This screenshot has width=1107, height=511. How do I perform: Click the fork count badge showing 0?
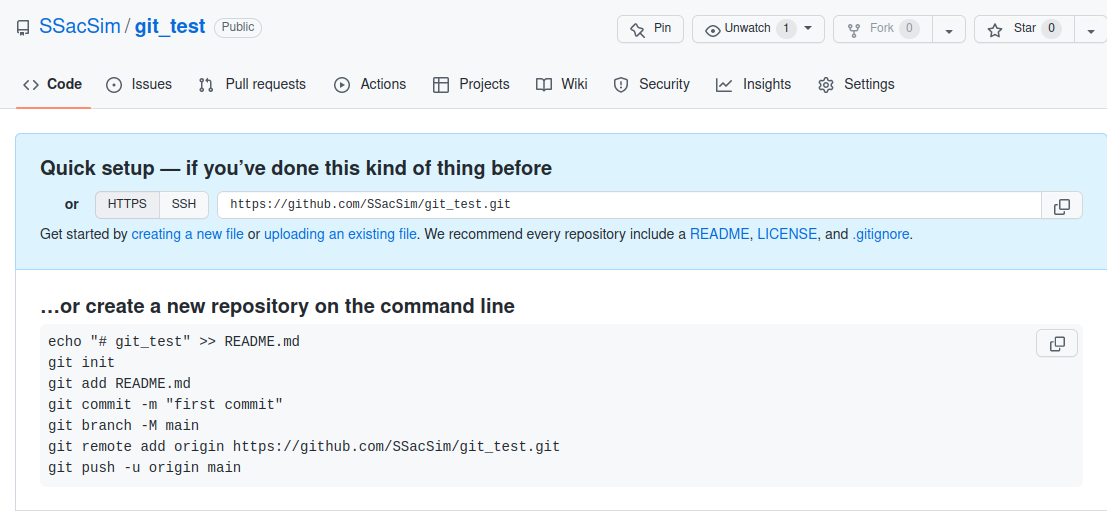coord(909,29)
